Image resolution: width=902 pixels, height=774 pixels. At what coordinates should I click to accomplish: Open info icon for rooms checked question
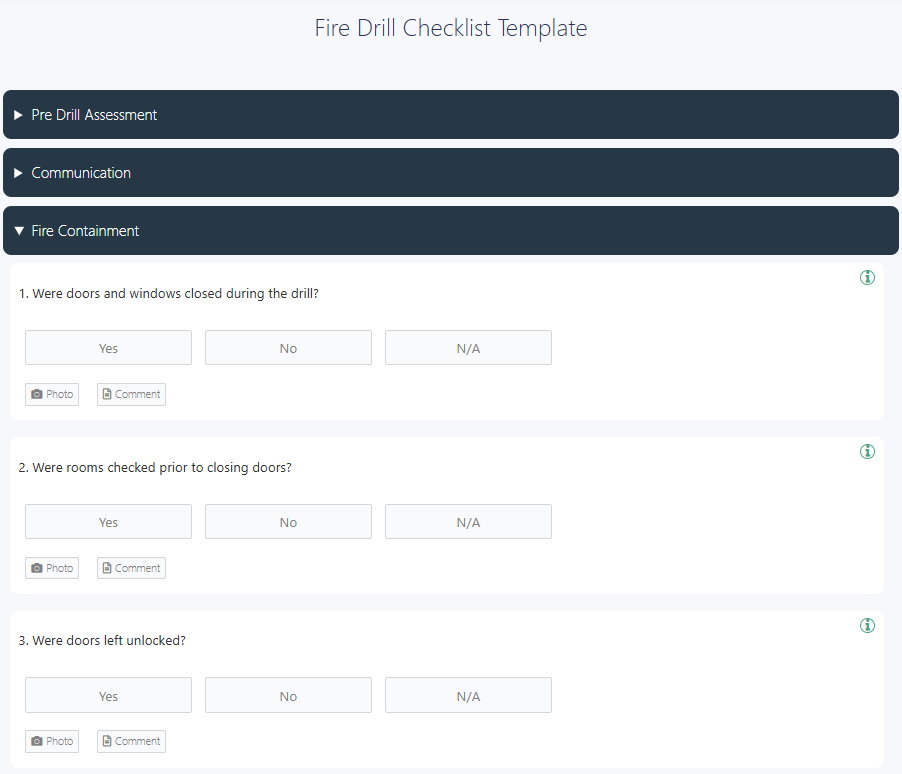pos(867,451)
